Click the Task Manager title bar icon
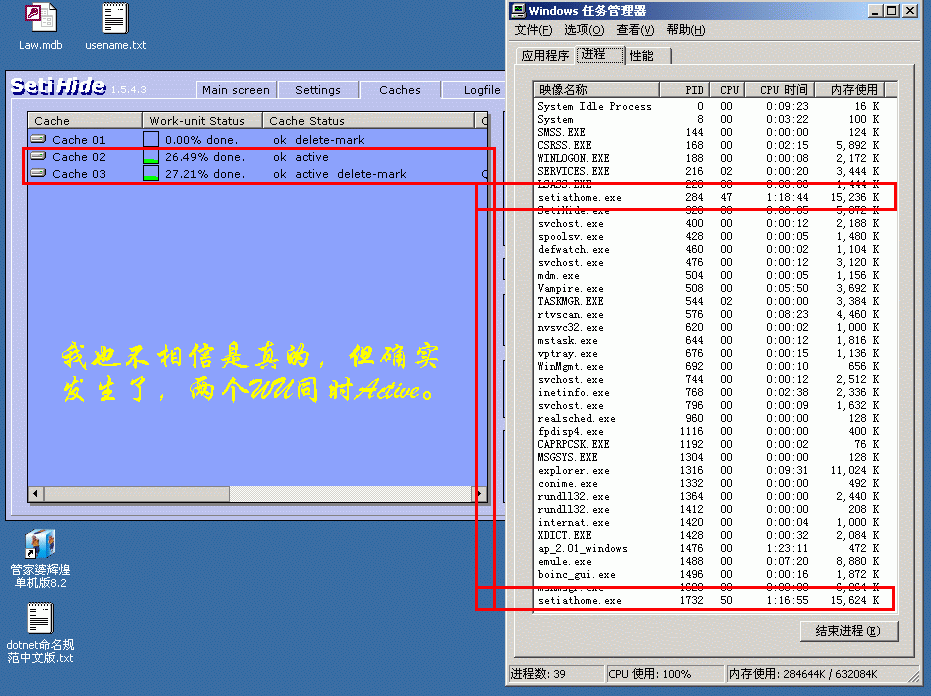 [519, 10]
